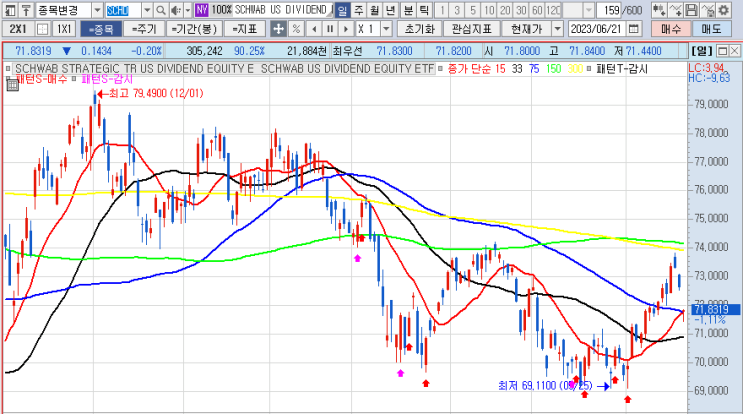Open the dropdown beside 현재가

(558, 29)
